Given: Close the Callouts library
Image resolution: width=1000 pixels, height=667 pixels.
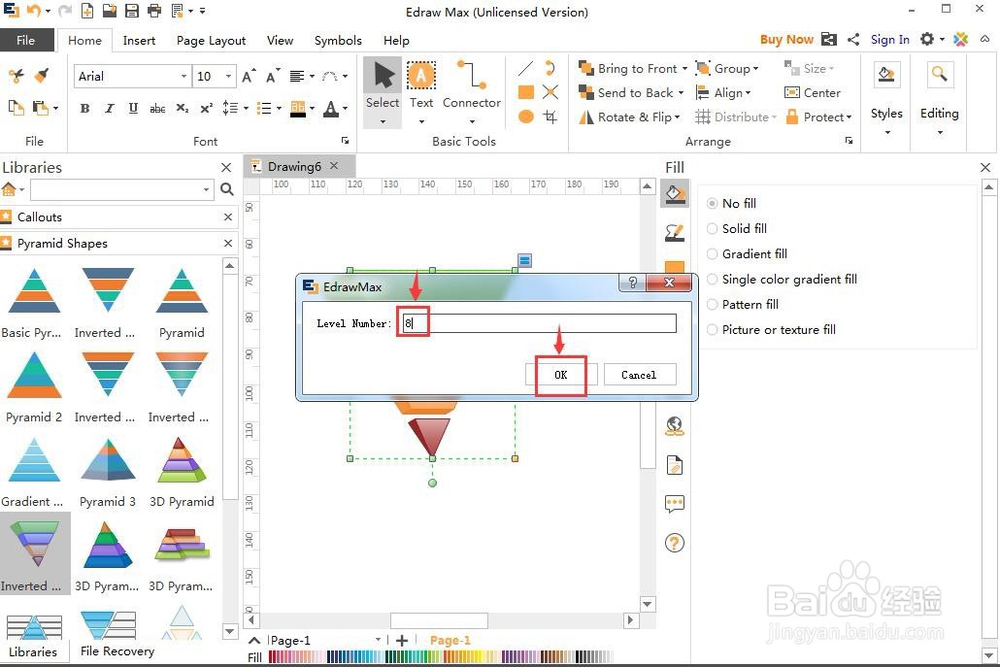Looking at the screenshot, I should 228,217.
